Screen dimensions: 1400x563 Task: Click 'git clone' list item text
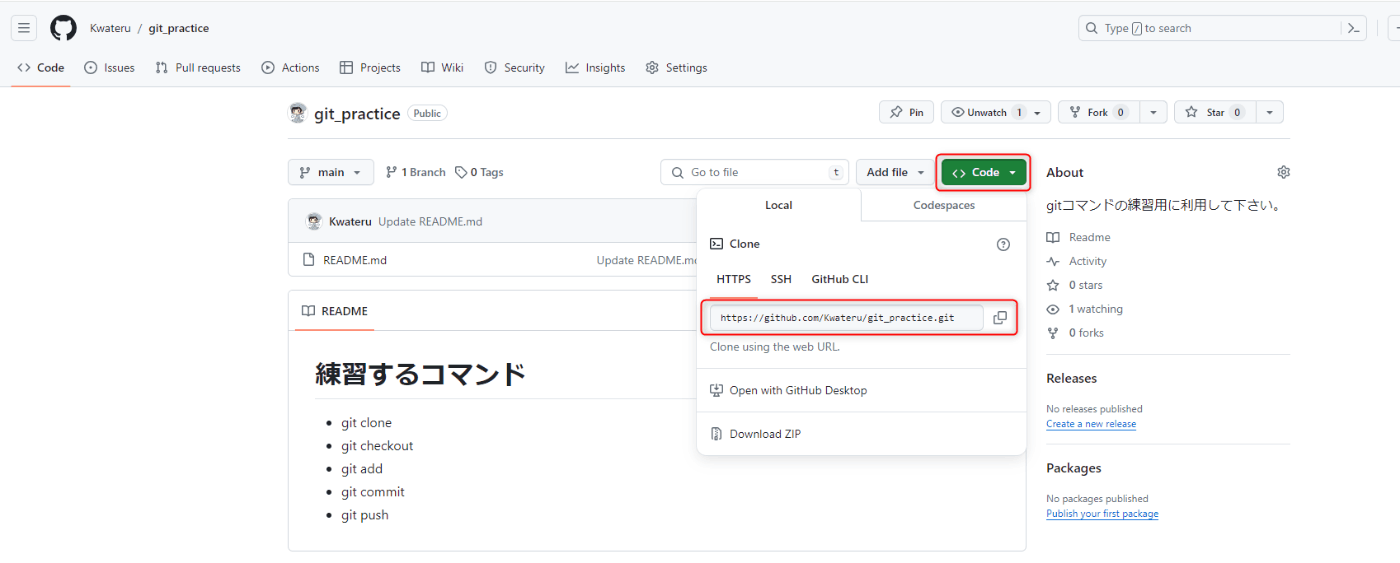366,423
